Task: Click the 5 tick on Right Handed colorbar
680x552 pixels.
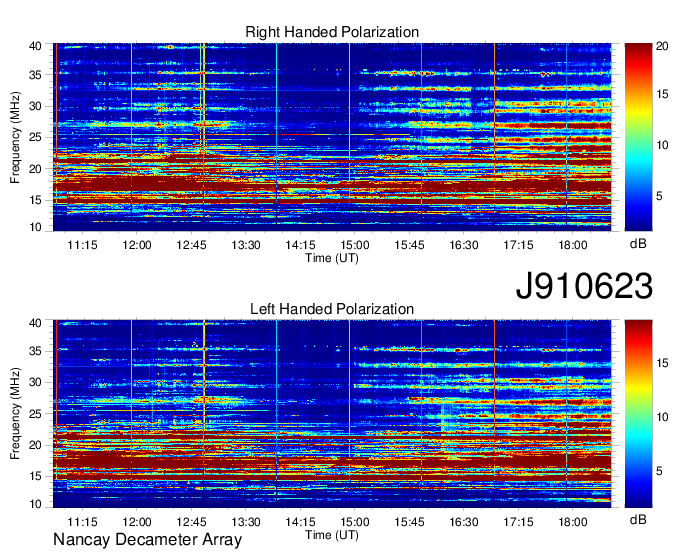Action: click(659, 196)
